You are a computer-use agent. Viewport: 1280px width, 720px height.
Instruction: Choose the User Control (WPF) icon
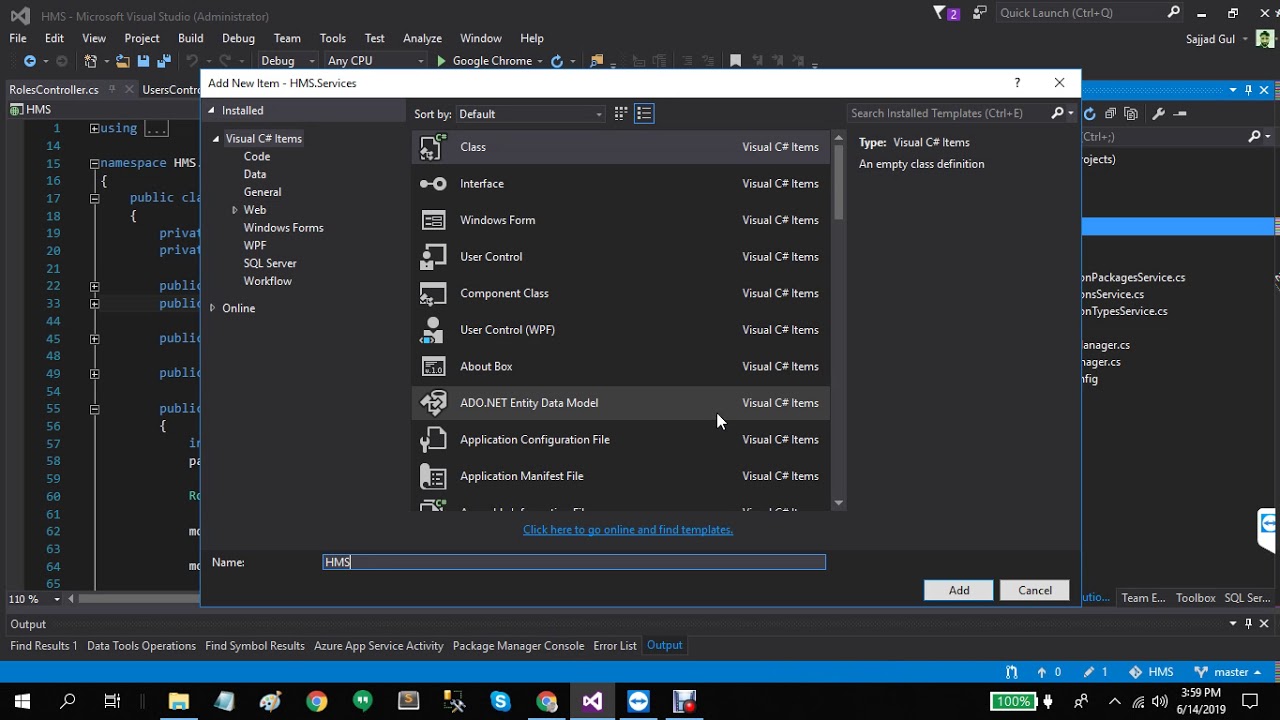(x=433, y=330)
